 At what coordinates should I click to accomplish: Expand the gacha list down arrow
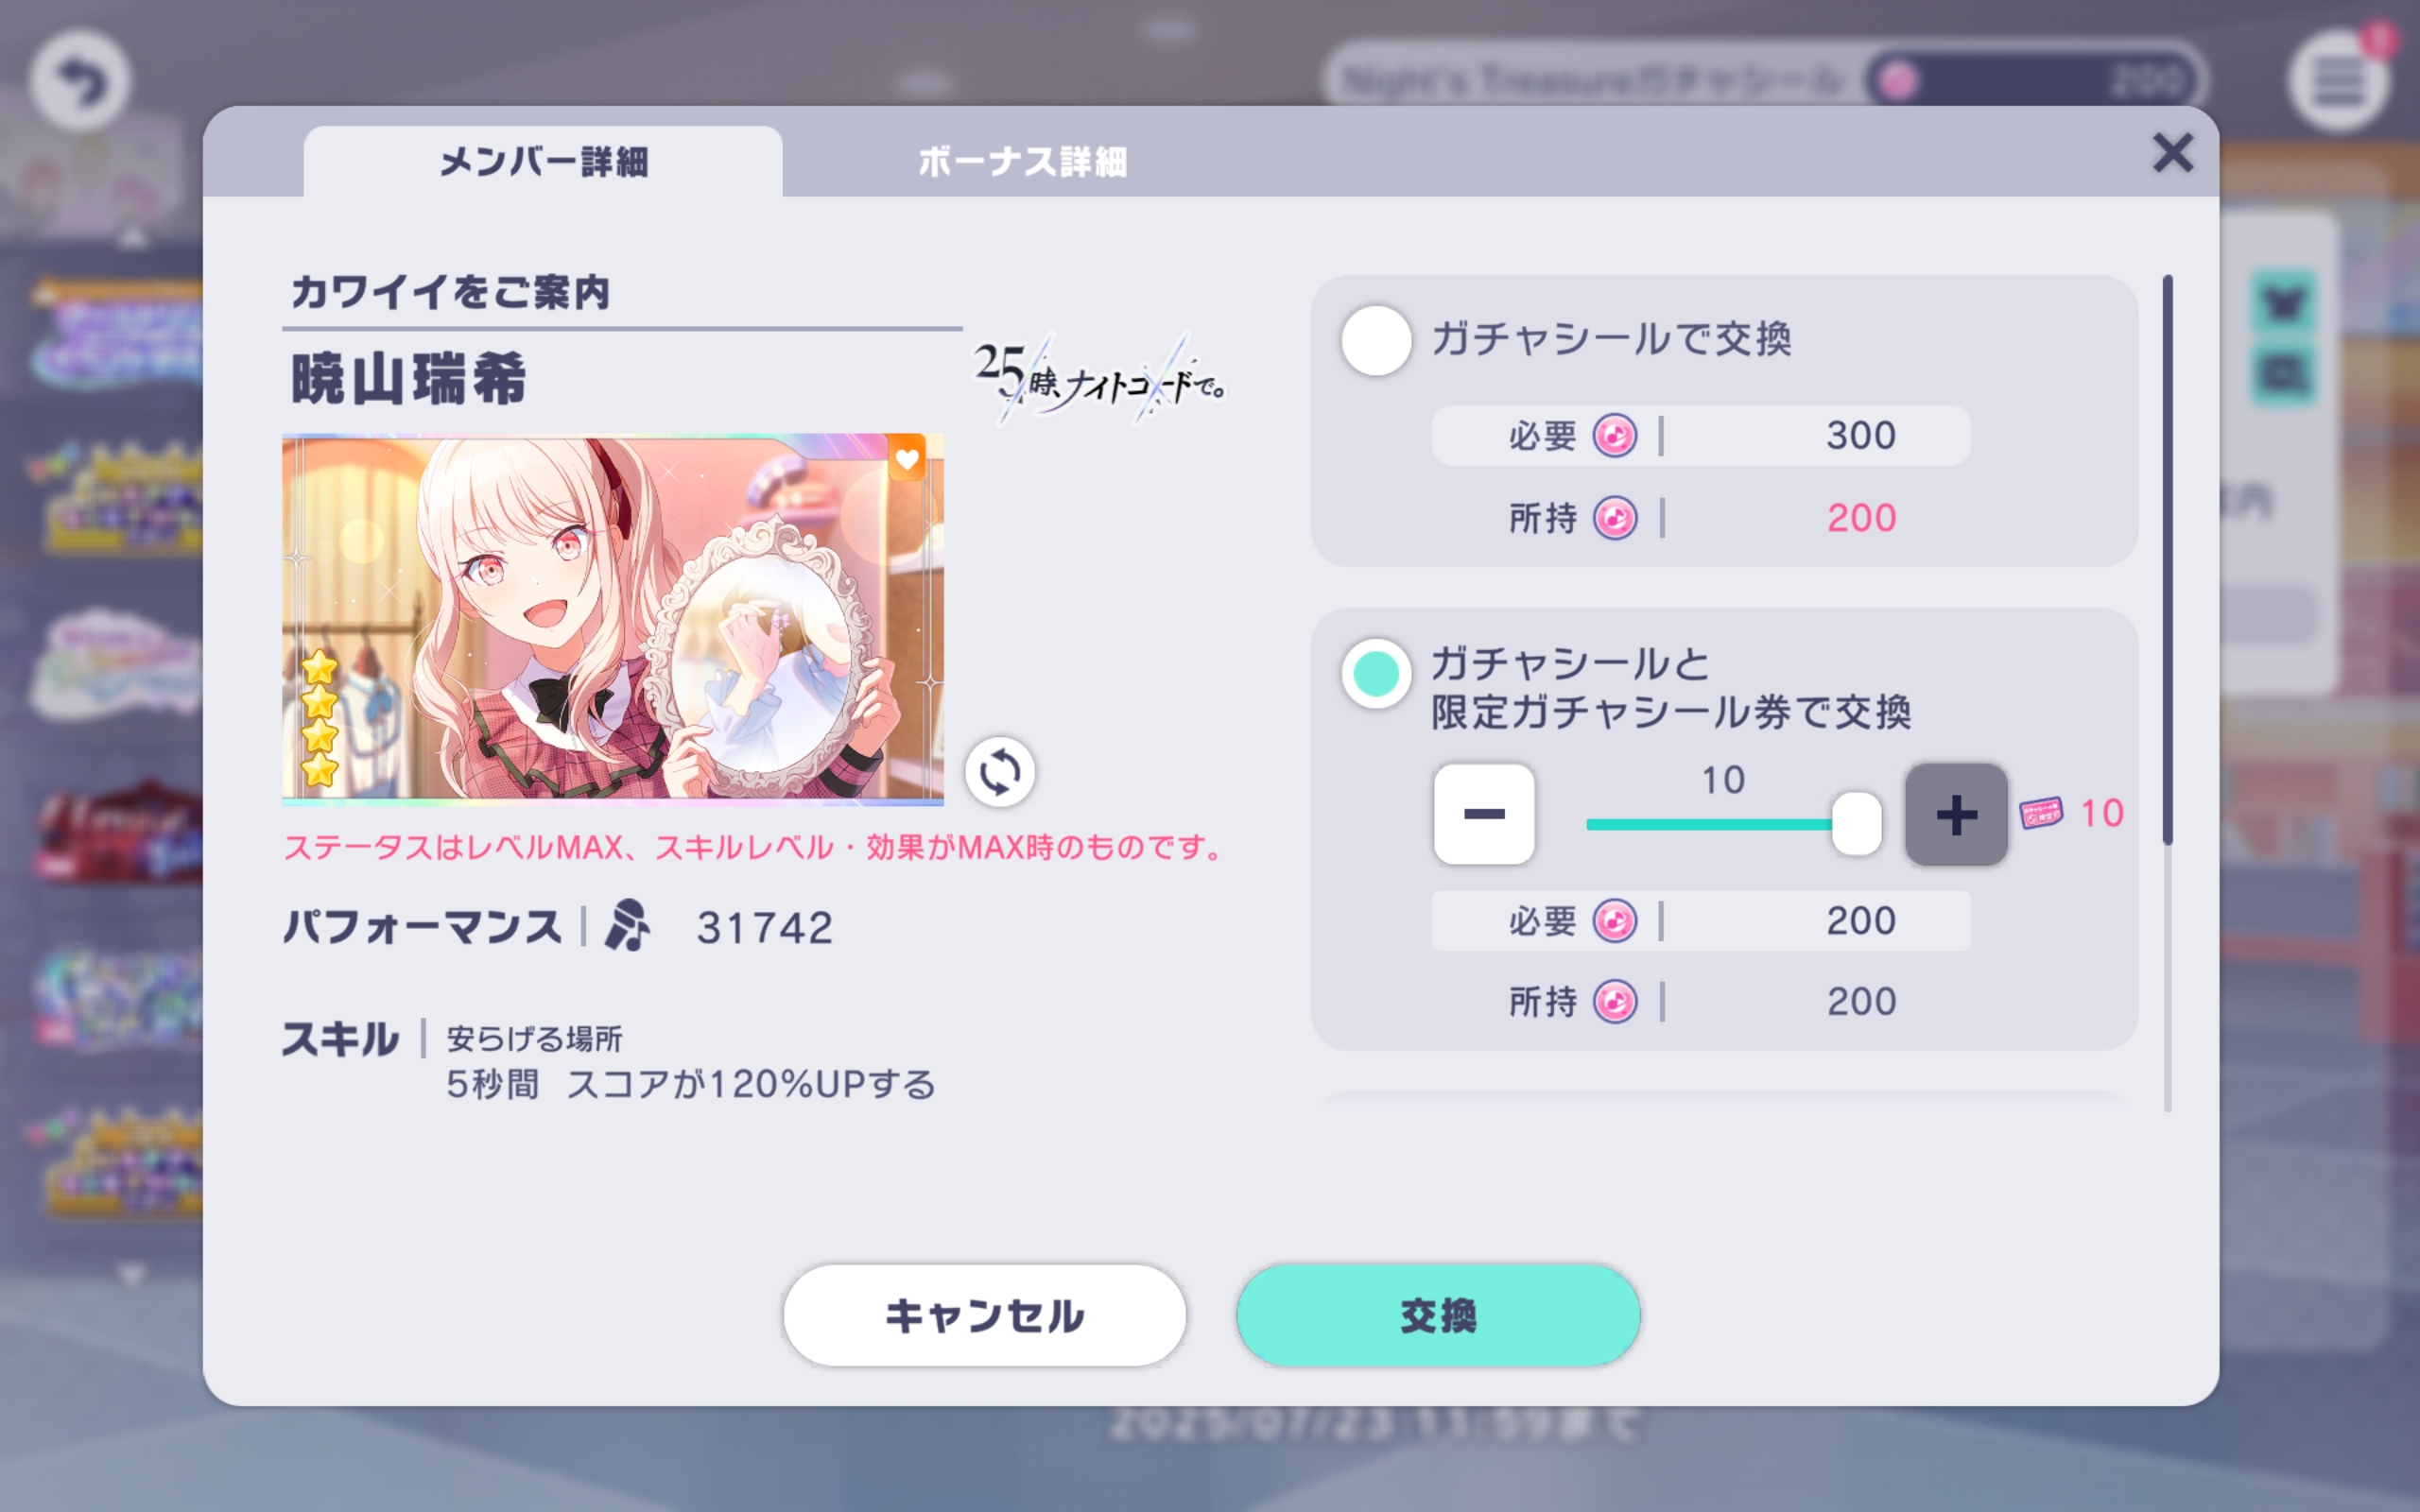(132, 1274)
